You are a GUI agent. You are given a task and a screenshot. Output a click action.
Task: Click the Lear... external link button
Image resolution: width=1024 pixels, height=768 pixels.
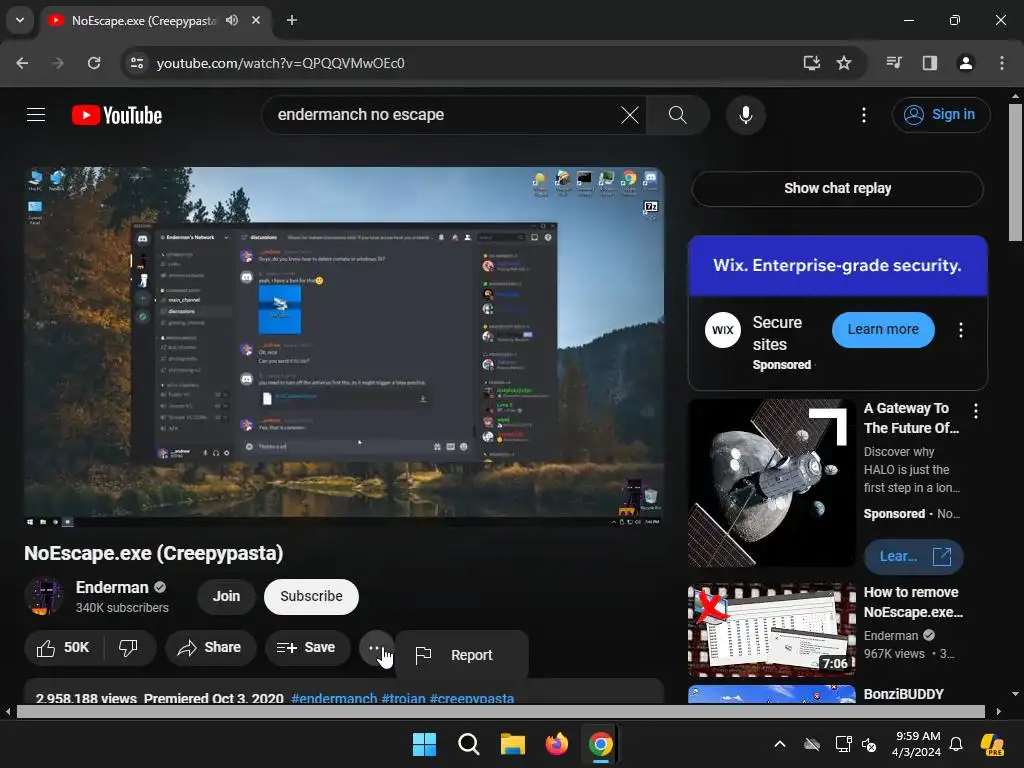[x=913, y=556]
